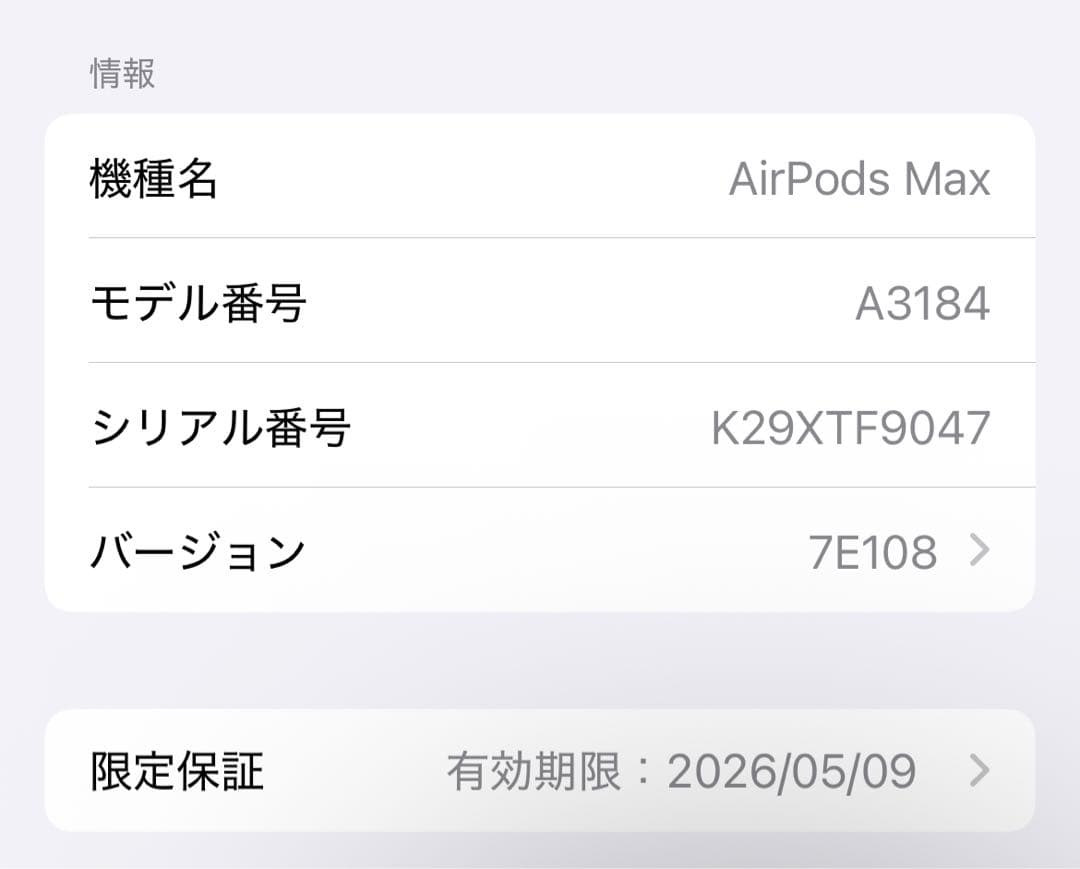
Task: Select the 限定保証 warranty row
Action: coord(540,771)
